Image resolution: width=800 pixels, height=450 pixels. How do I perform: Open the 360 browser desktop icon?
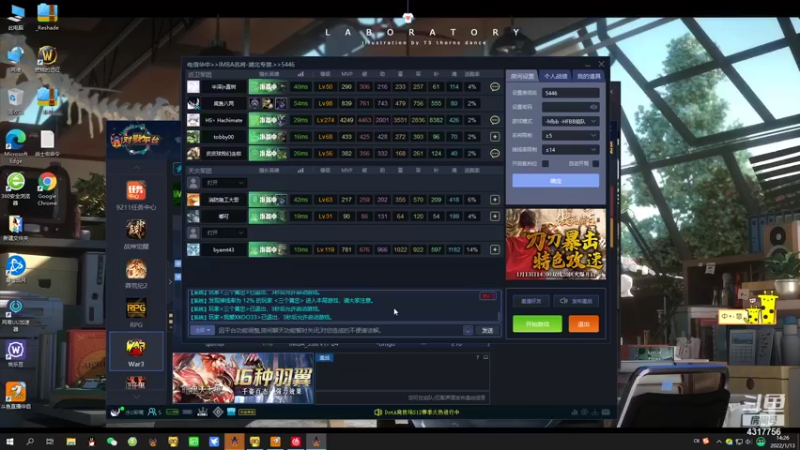pos(16,189)
